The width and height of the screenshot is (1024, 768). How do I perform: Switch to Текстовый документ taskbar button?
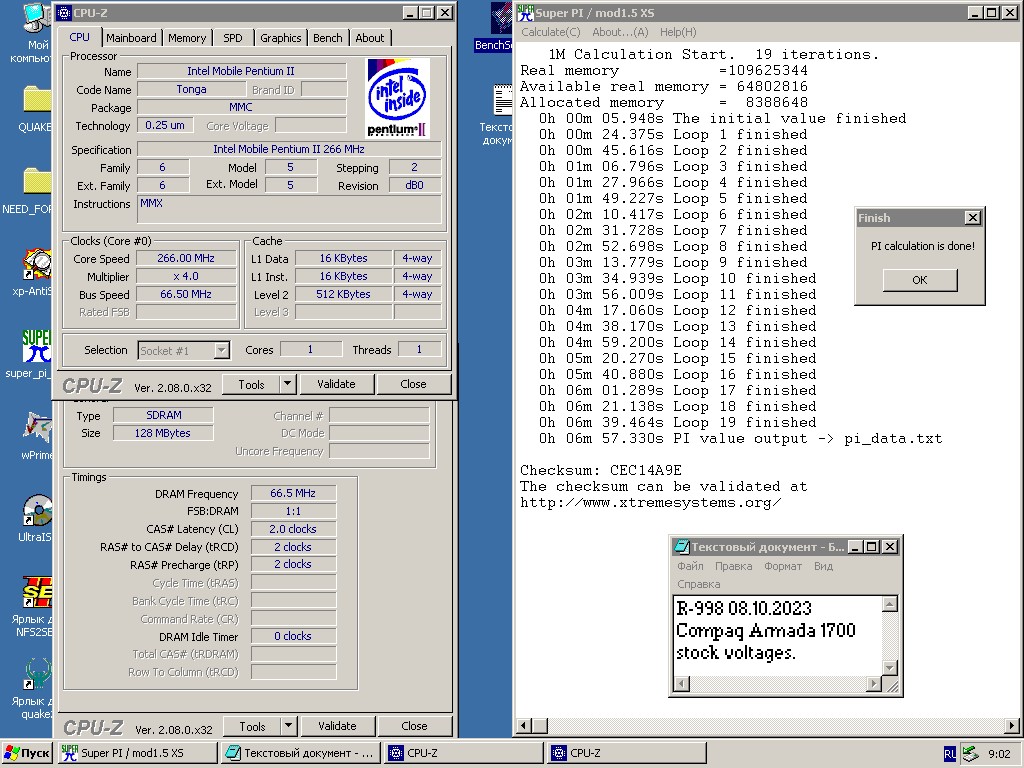pos(300,753)
